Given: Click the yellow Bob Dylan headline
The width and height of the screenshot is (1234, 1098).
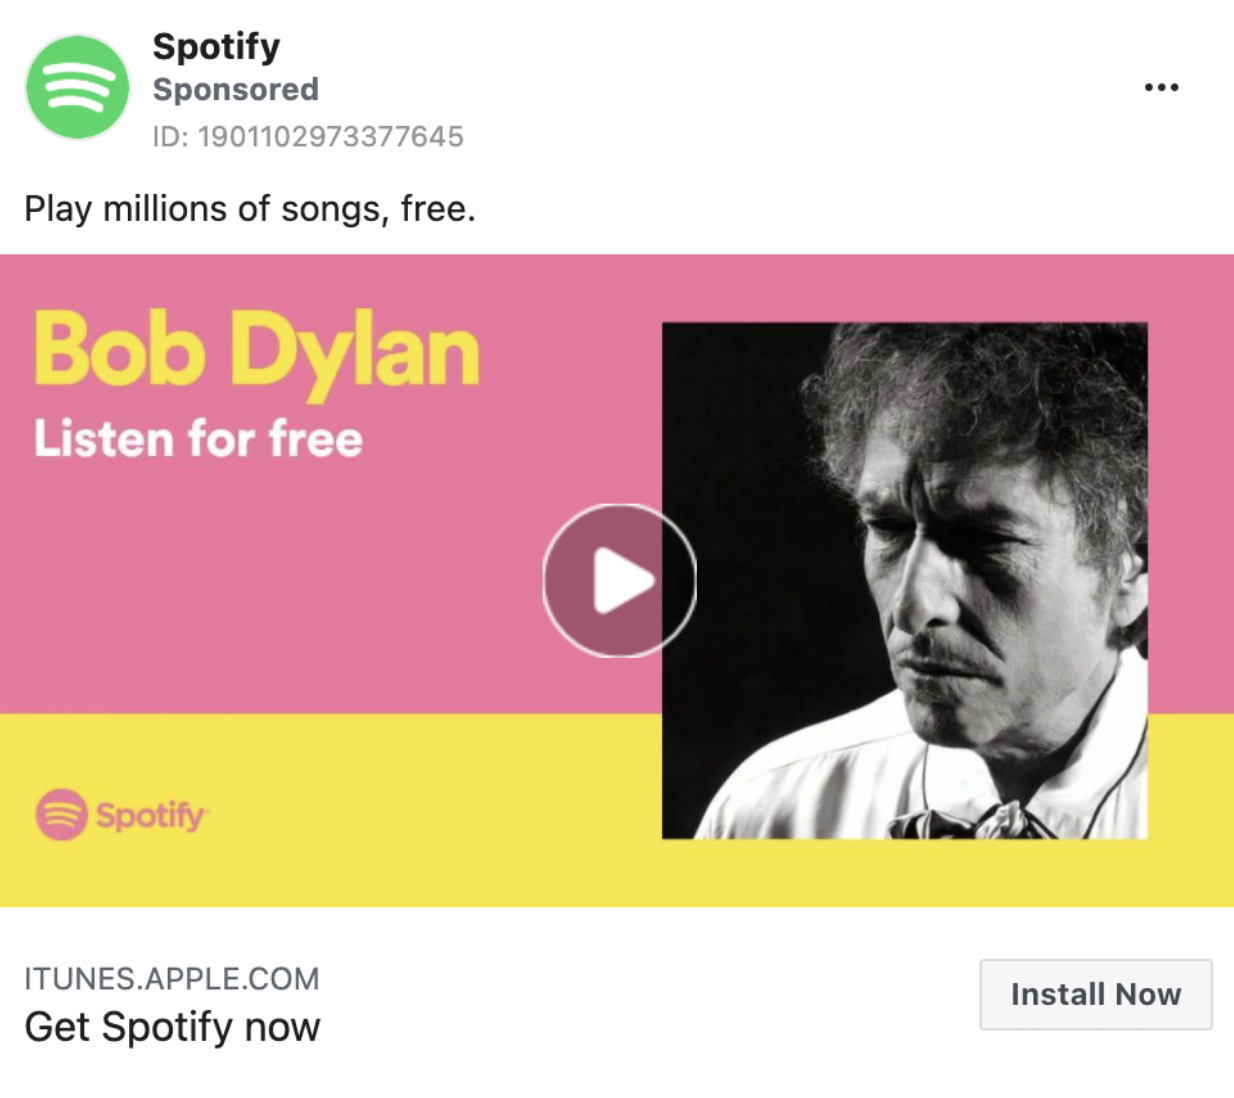Looking at the screenshot, I should tap(256, 350).
